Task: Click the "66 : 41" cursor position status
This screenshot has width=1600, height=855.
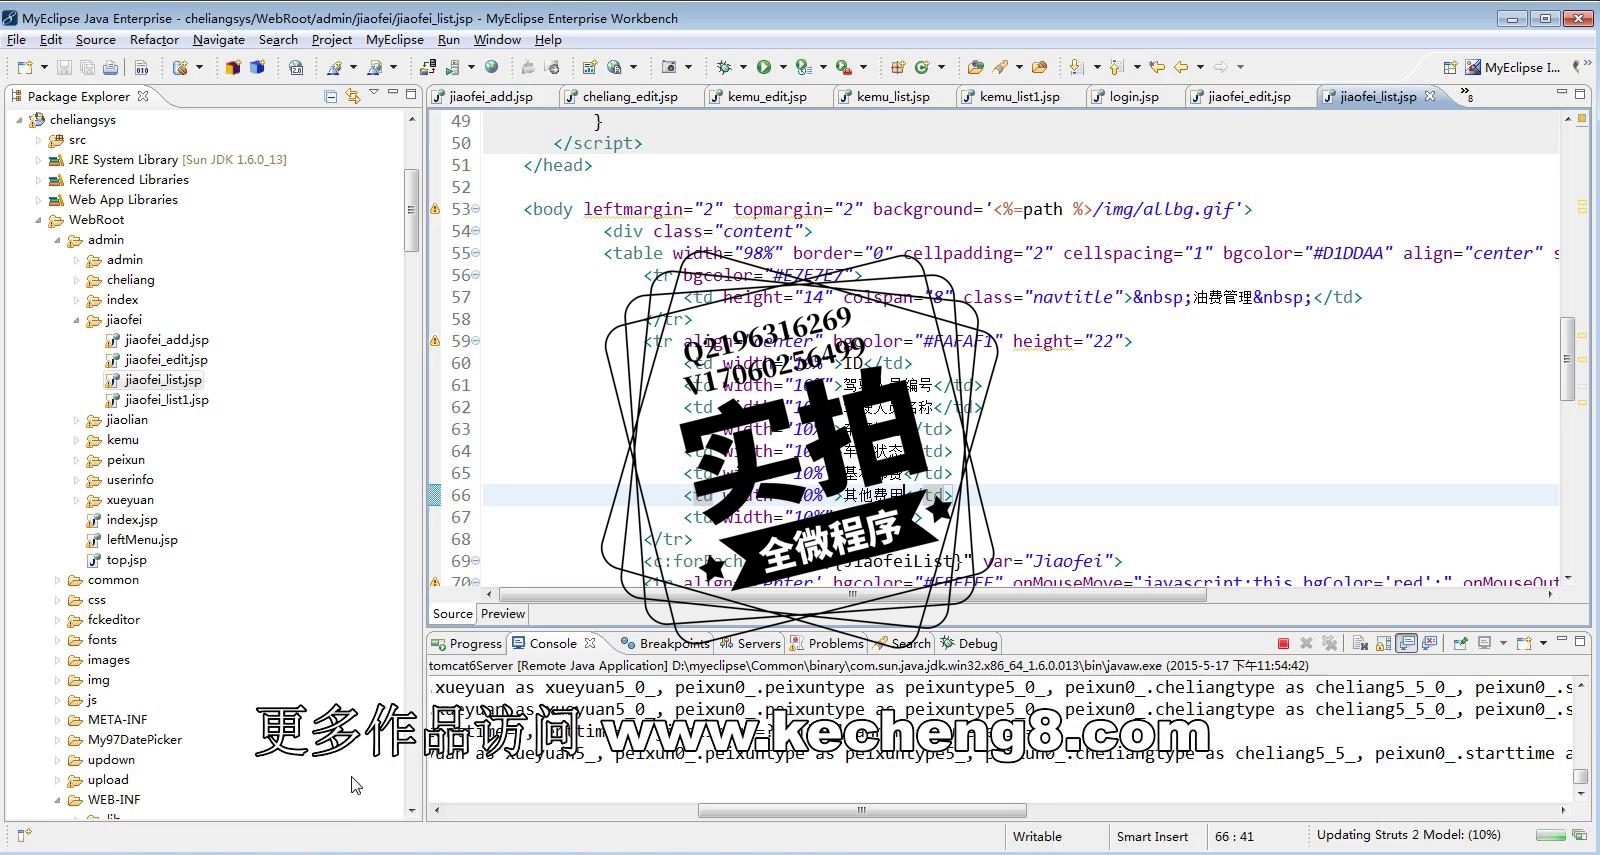Action: (1234, 836)
